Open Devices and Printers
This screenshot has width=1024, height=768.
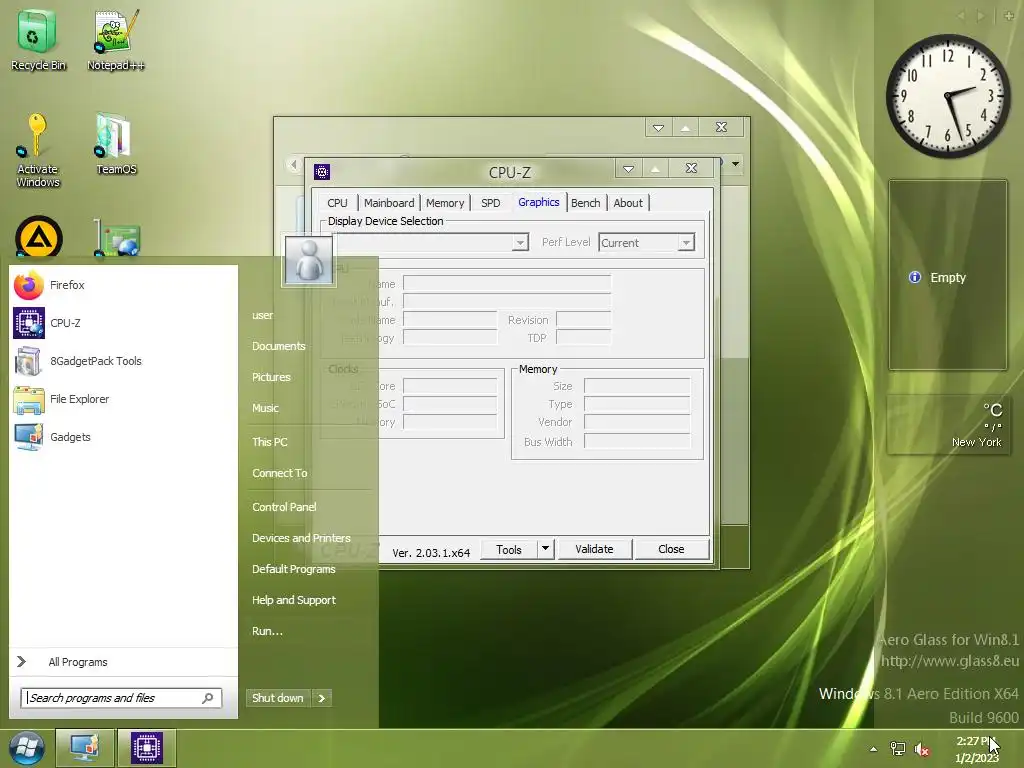301,538
